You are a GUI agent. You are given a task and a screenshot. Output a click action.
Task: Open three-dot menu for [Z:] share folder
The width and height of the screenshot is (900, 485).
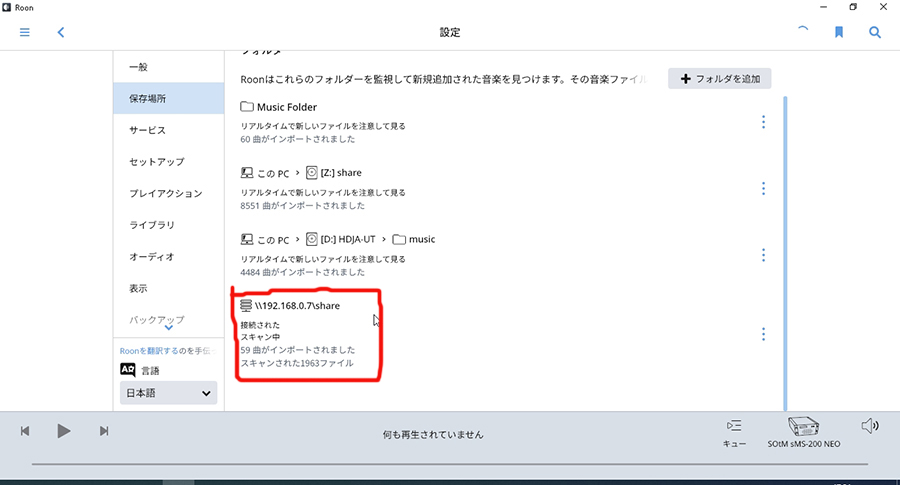pyautogui.click(x=763, y=188)
